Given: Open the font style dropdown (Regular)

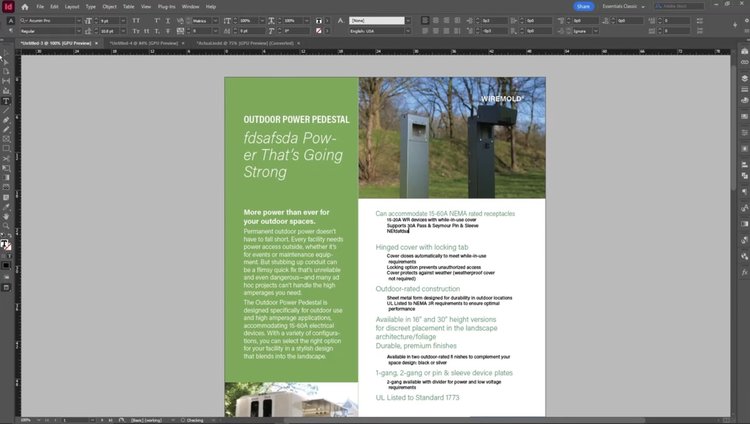Looking at the screenshot, I should [x=78, y=31].
